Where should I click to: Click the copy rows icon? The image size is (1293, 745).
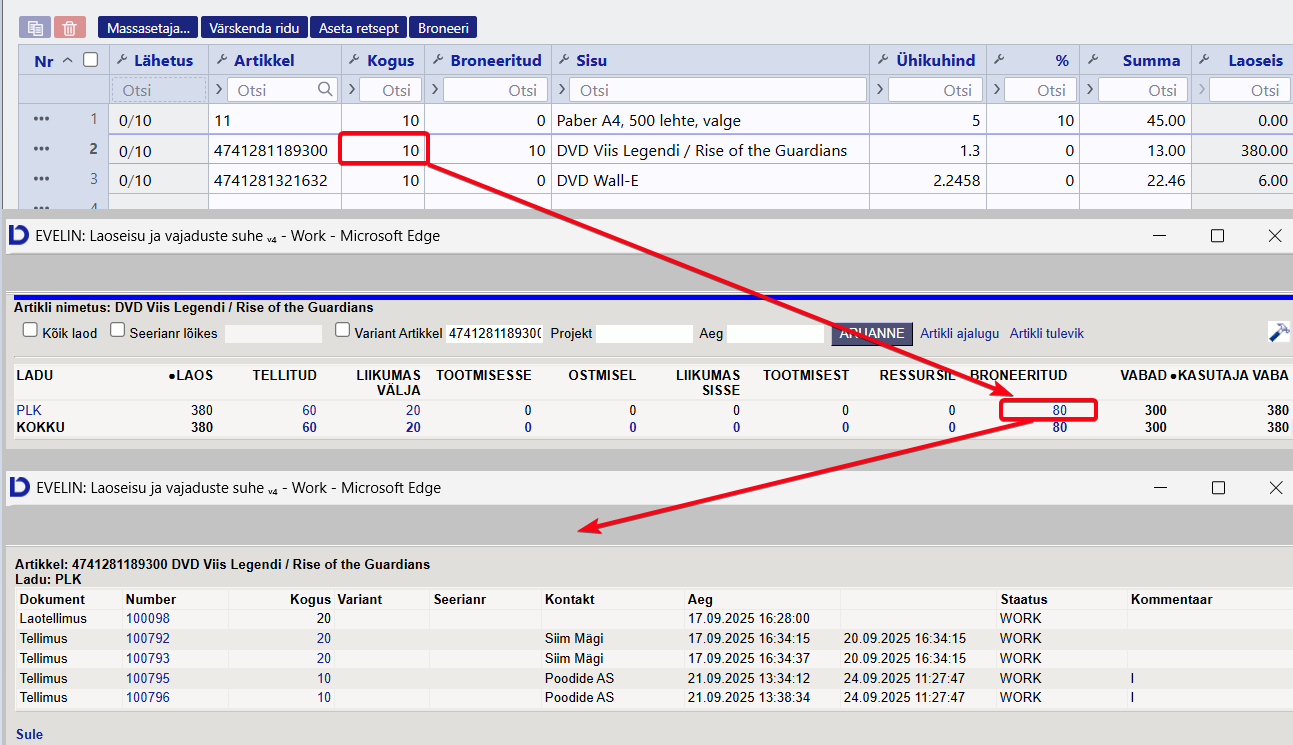35,28
